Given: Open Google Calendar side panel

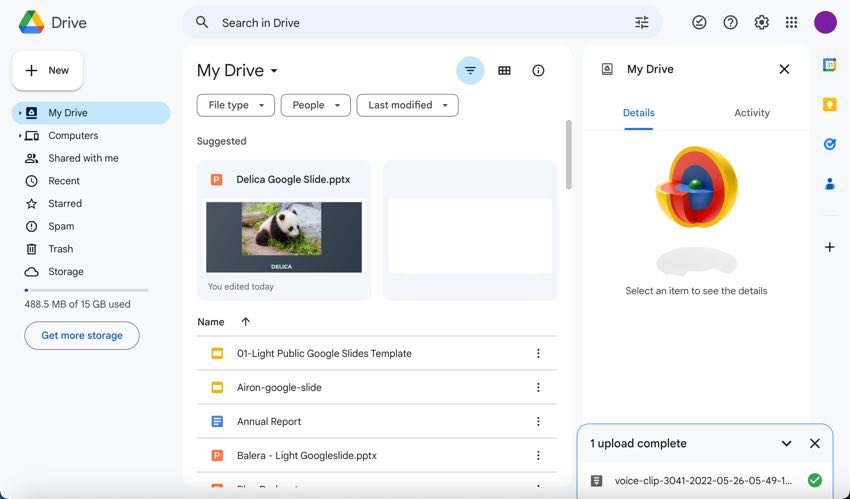Looking at the screenshot, I should coord(829,65).
